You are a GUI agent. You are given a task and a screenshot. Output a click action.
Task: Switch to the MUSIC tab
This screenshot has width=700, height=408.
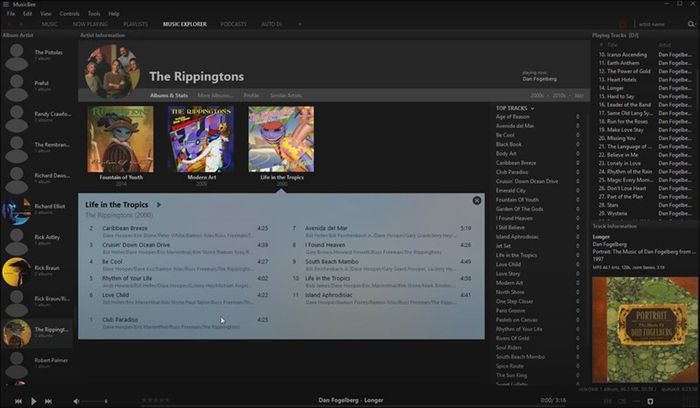[x=50, y=24]
